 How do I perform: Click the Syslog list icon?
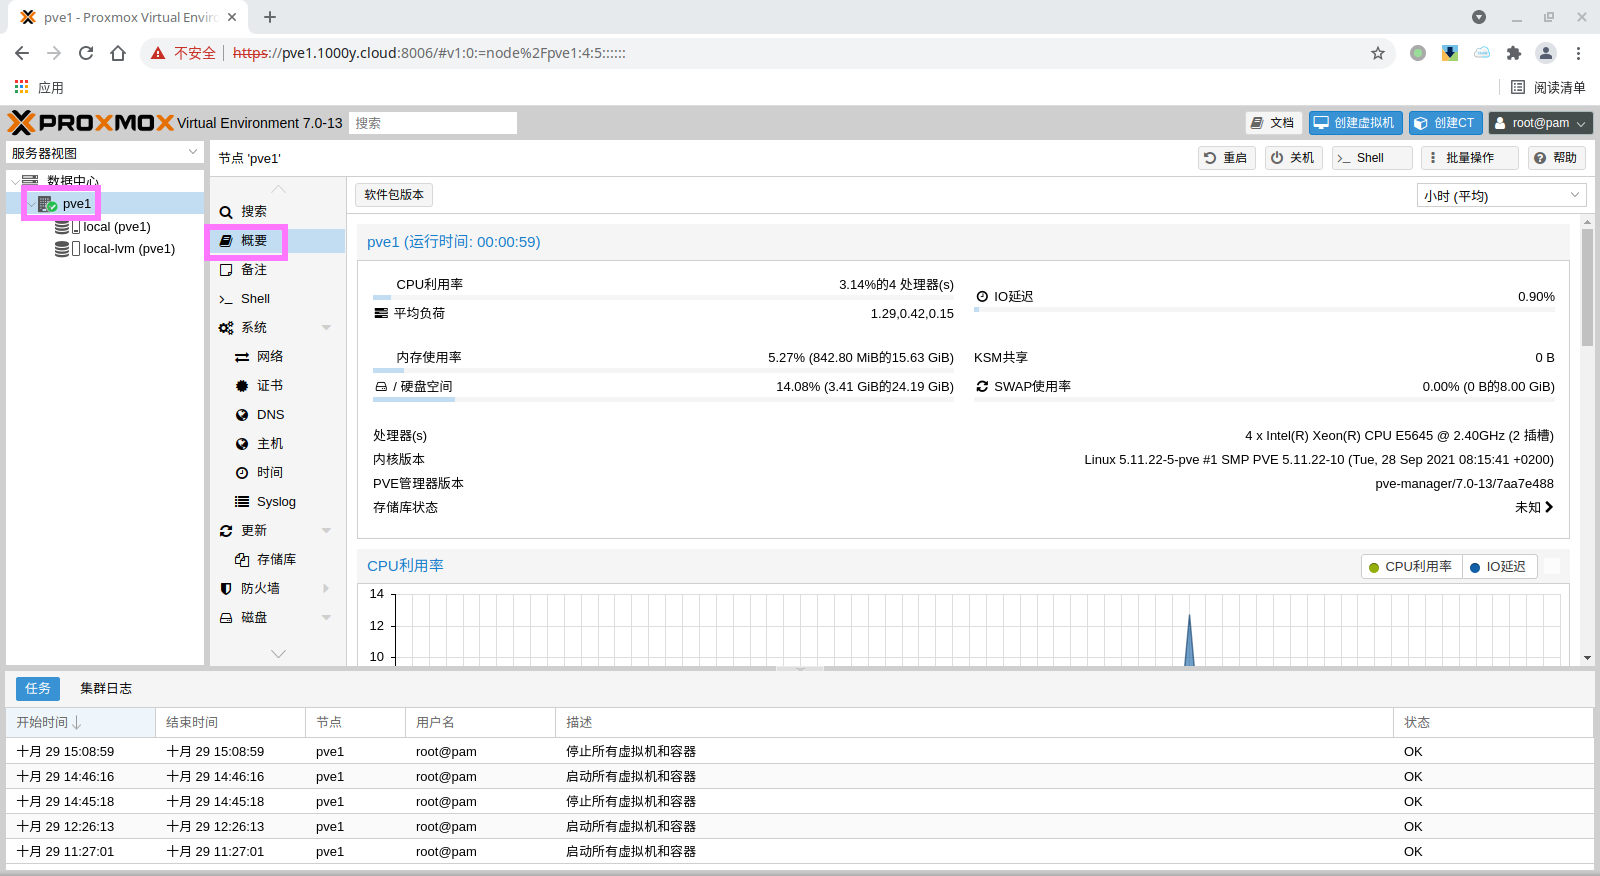[242, 502]
